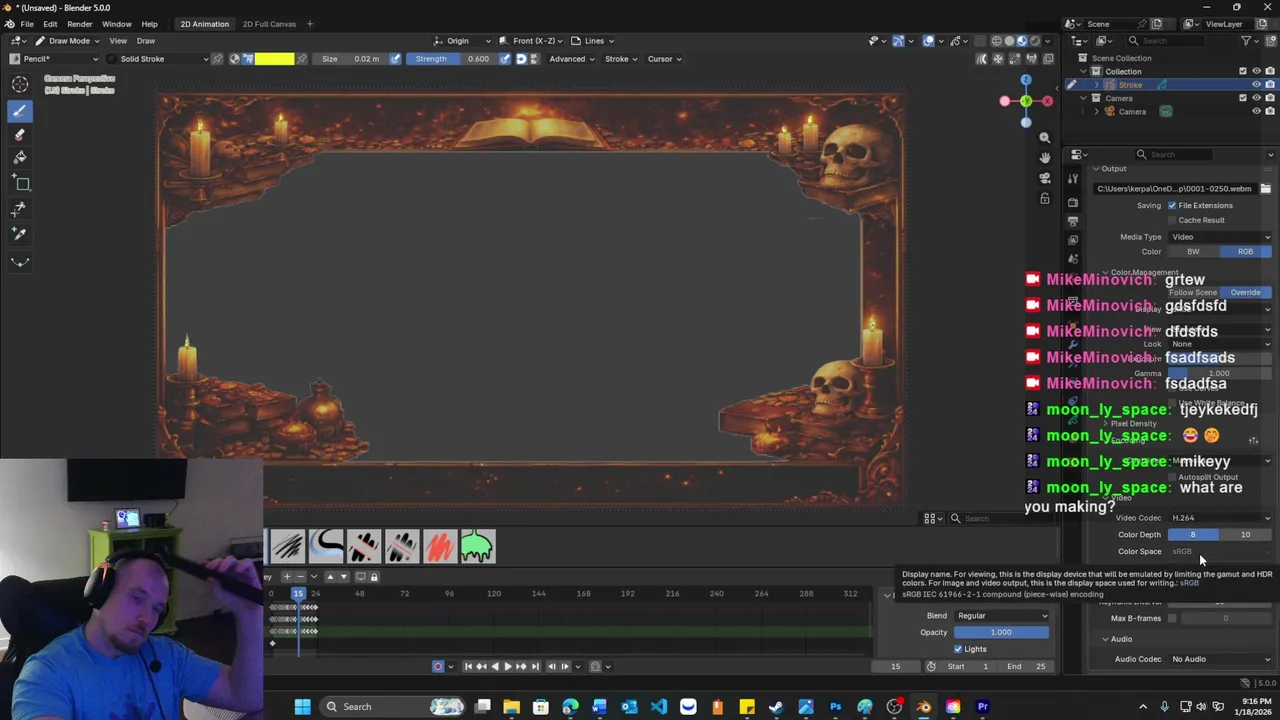The height and width of the screenshot is (720, 1280).
Task: Open the Render menu
Action: point(80,24)
